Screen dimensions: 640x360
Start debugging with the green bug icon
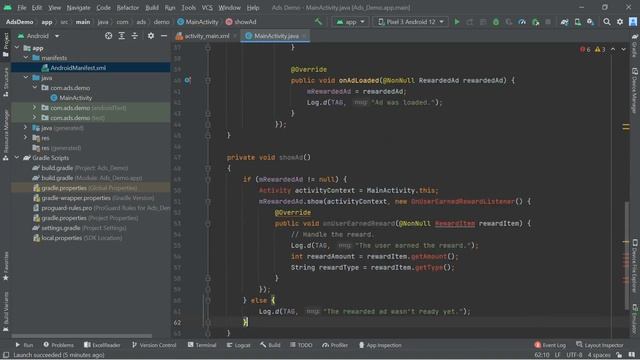[x=496, y=22]
